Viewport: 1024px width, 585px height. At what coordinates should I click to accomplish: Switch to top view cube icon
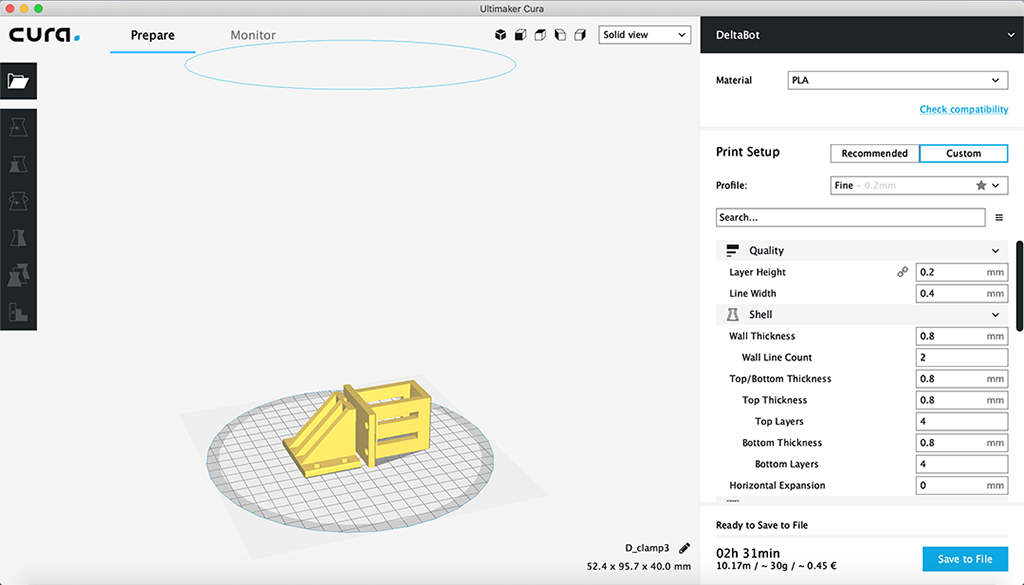[x=540, y=35]
